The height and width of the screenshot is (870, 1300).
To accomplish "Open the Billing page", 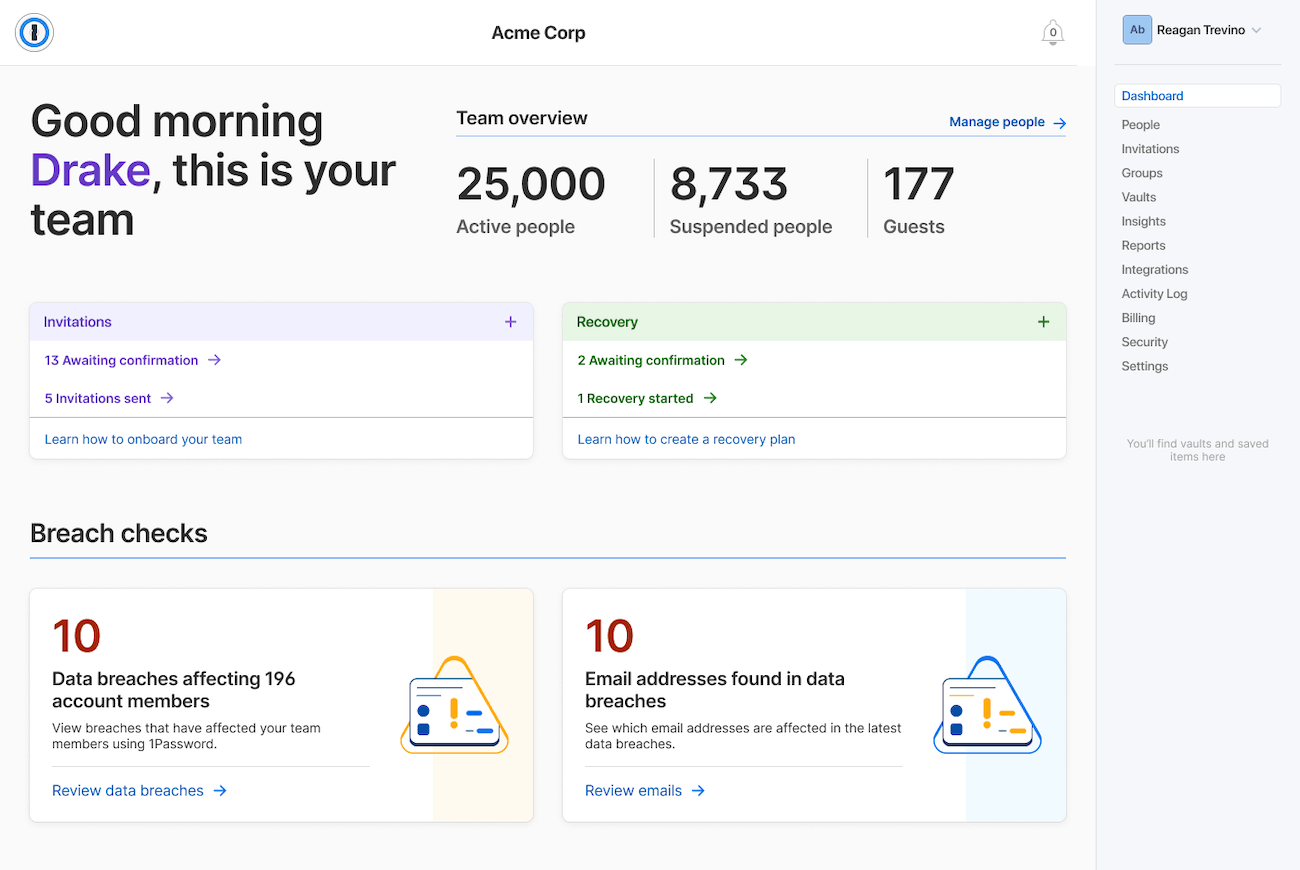I will (x=1138, y=317).
